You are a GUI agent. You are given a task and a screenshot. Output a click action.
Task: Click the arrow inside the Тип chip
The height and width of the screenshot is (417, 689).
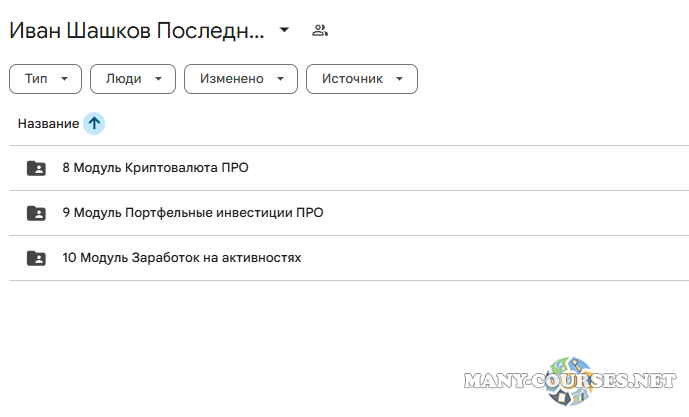pyautogui.click(x=64, y=79)
